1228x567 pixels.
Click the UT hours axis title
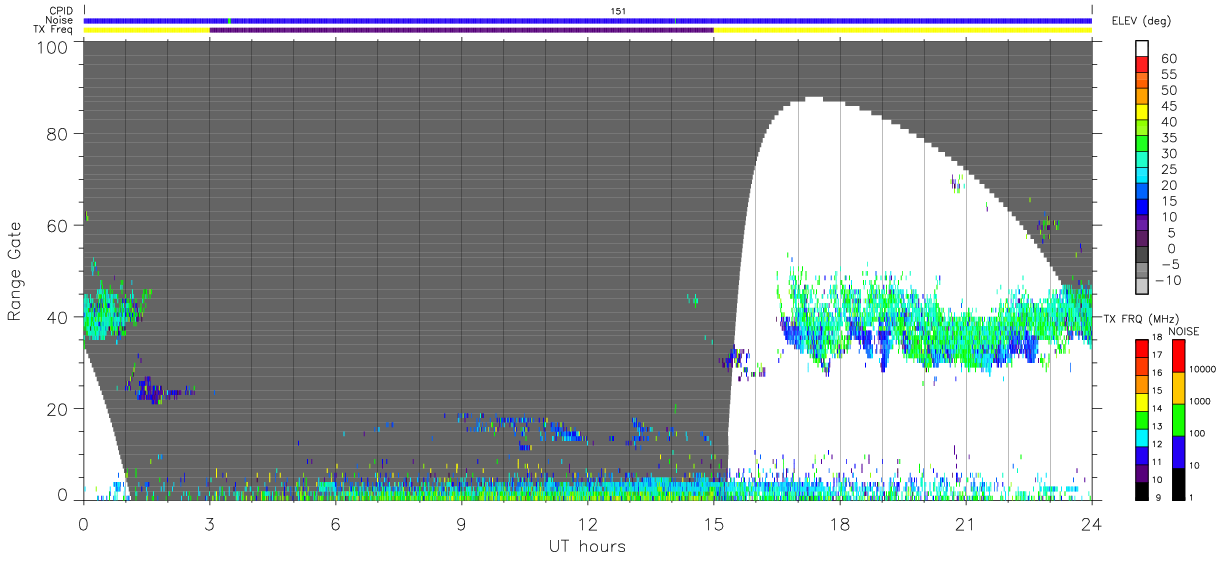pyautogui.click(x=587, y=546)
